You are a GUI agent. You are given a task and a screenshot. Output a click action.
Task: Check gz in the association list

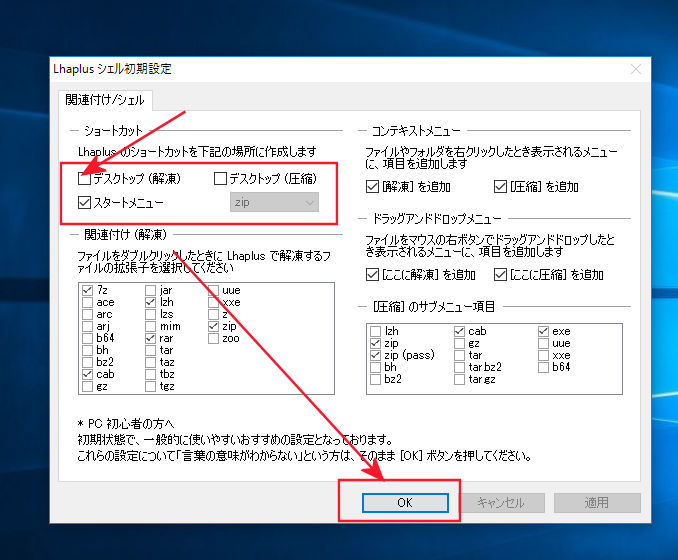[87, 386]
